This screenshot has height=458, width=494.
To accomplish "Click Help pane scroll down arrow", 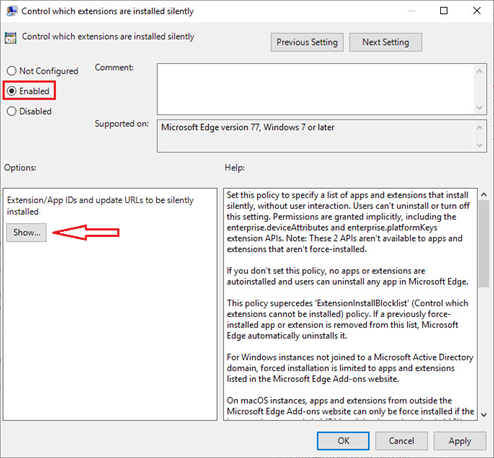I will pos(484,415).
